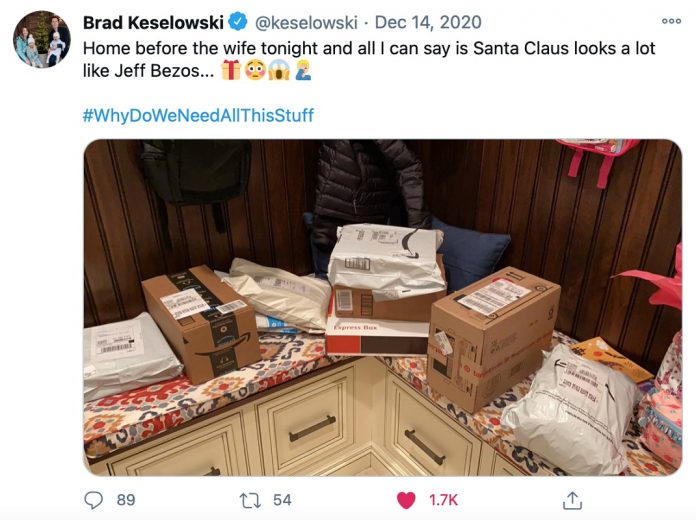Click the blue verified badge
Viewport: 696px width, 520px height.
238,22
